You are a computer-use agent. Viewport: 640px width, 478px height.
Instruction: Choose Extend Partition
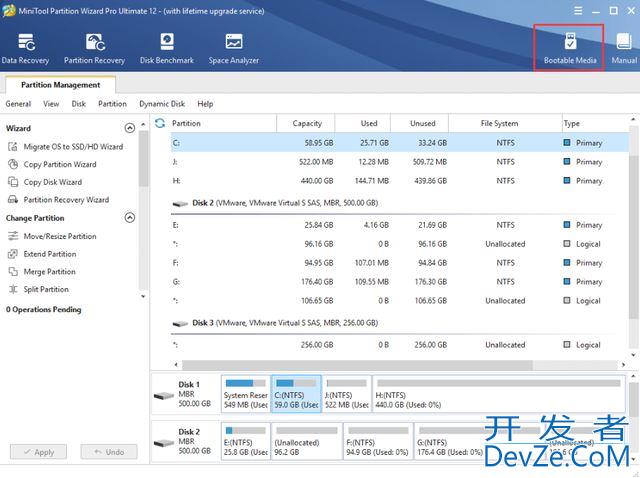click(x=42, y=254)
